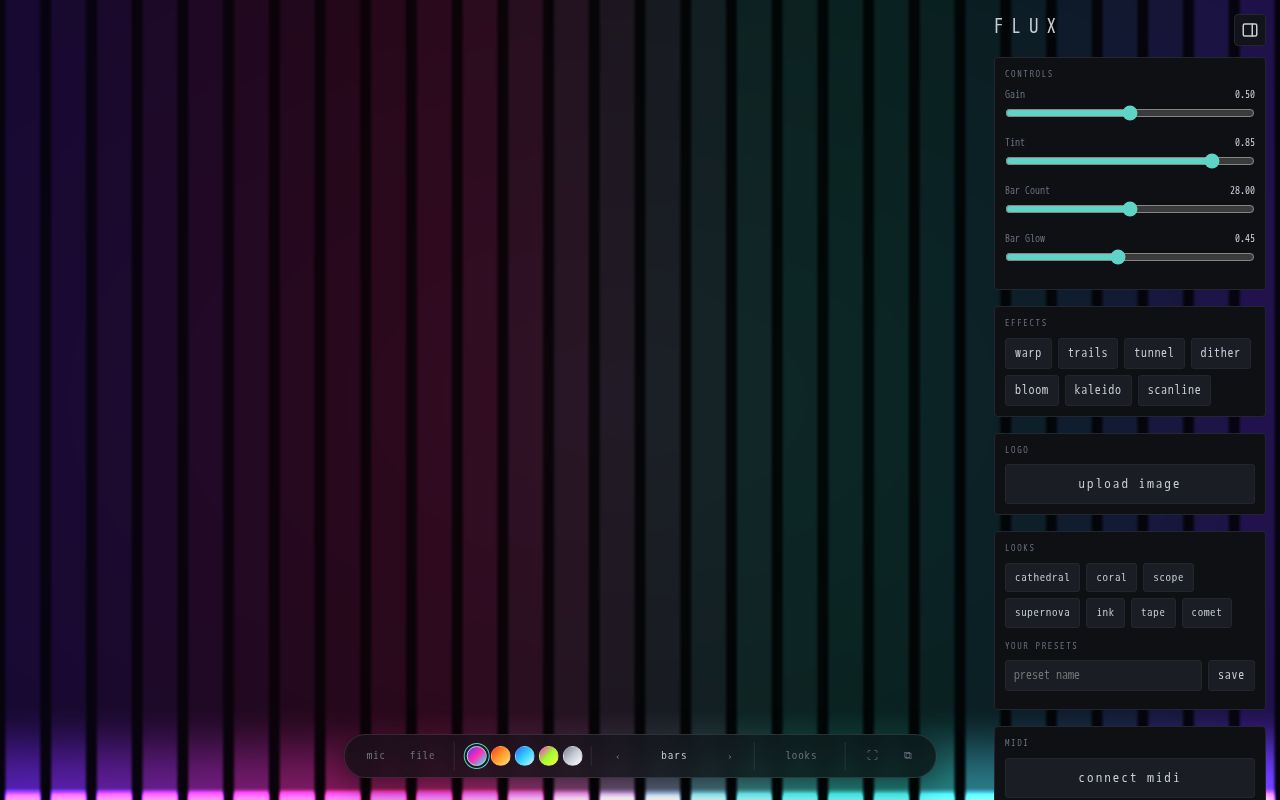Select the green-yellow color palette
Viewport: 1280px width, 800px height.
(549, 756)
